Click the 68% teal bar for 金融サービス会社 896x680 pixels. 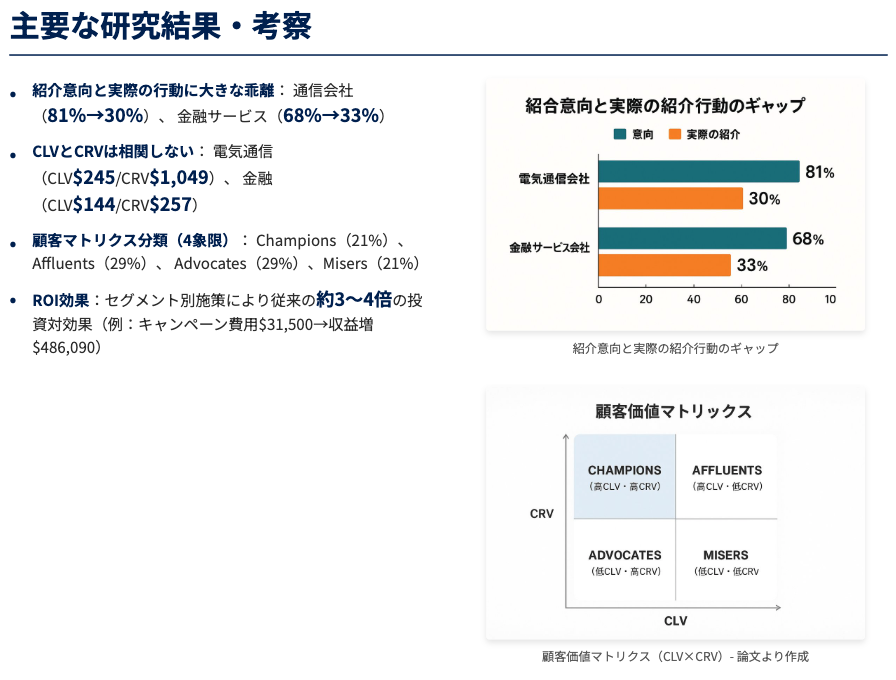[x=692, y=239]
